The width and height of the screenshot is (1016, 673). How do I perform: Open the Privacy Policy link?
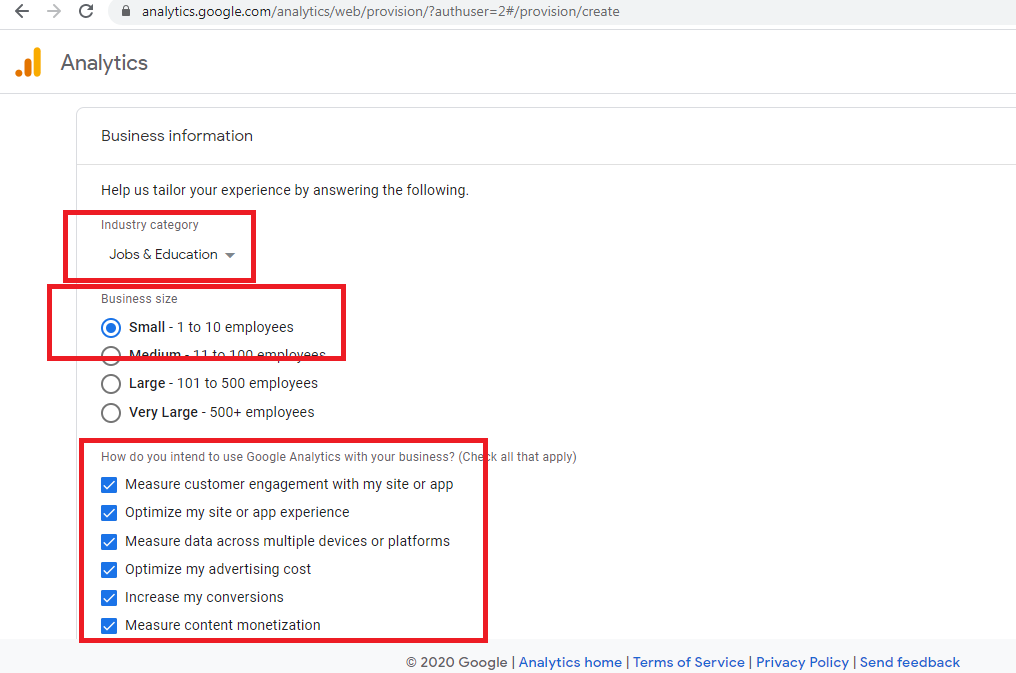click(802, 662)
